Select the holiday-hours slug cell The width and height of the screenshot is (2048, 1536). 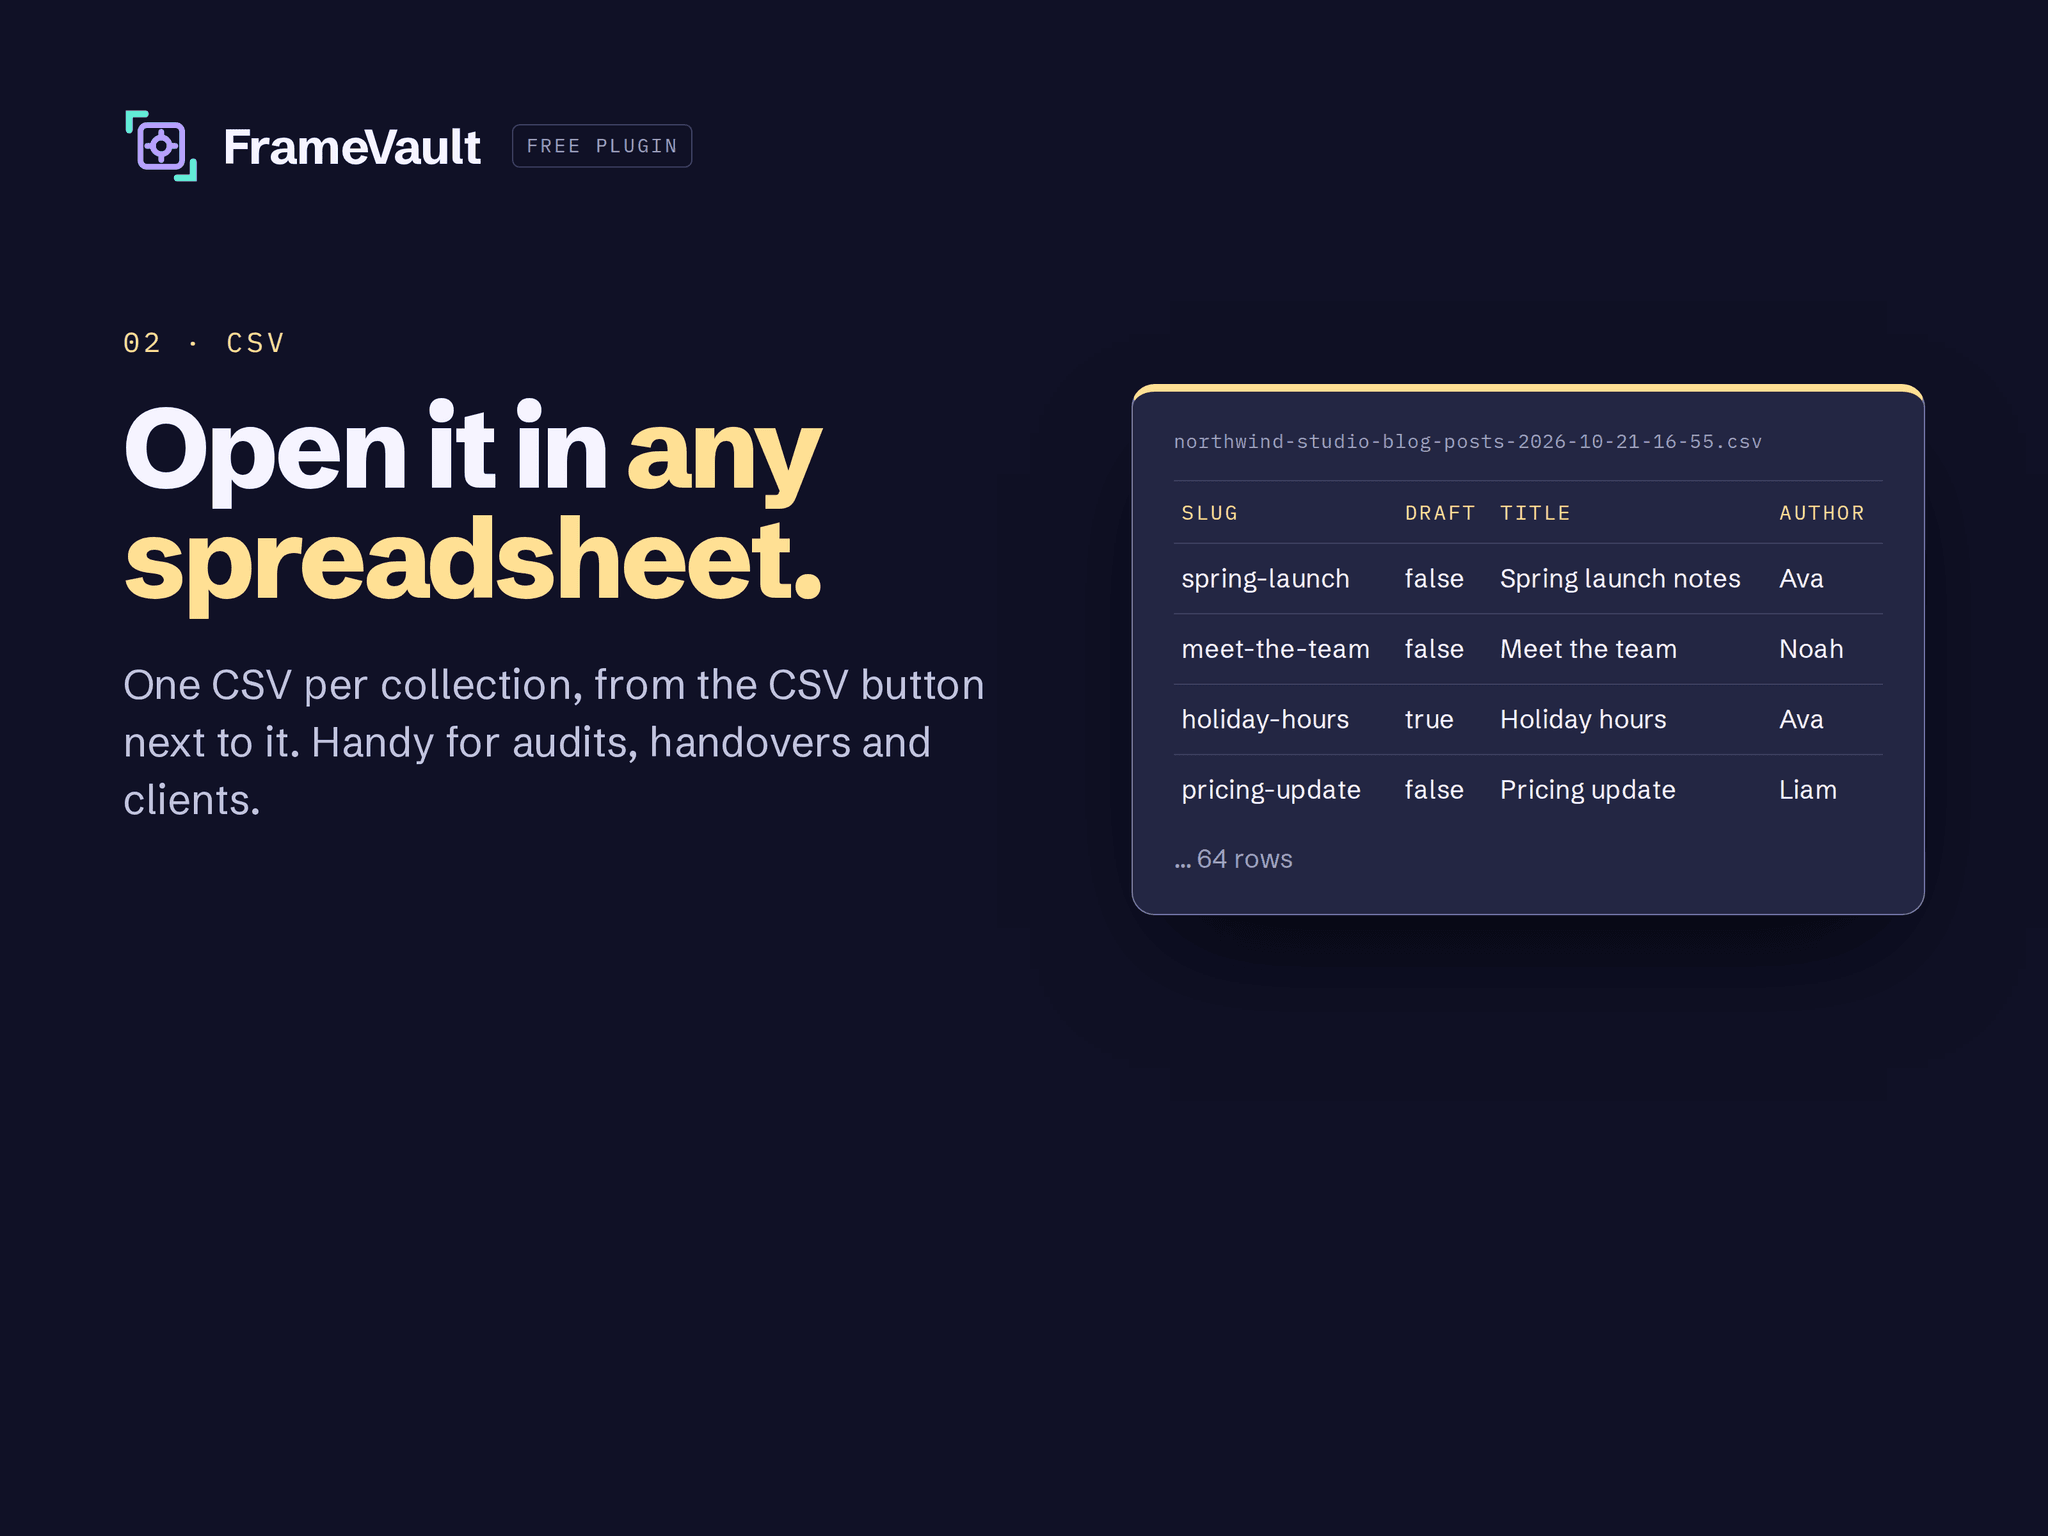(1265, 720)
